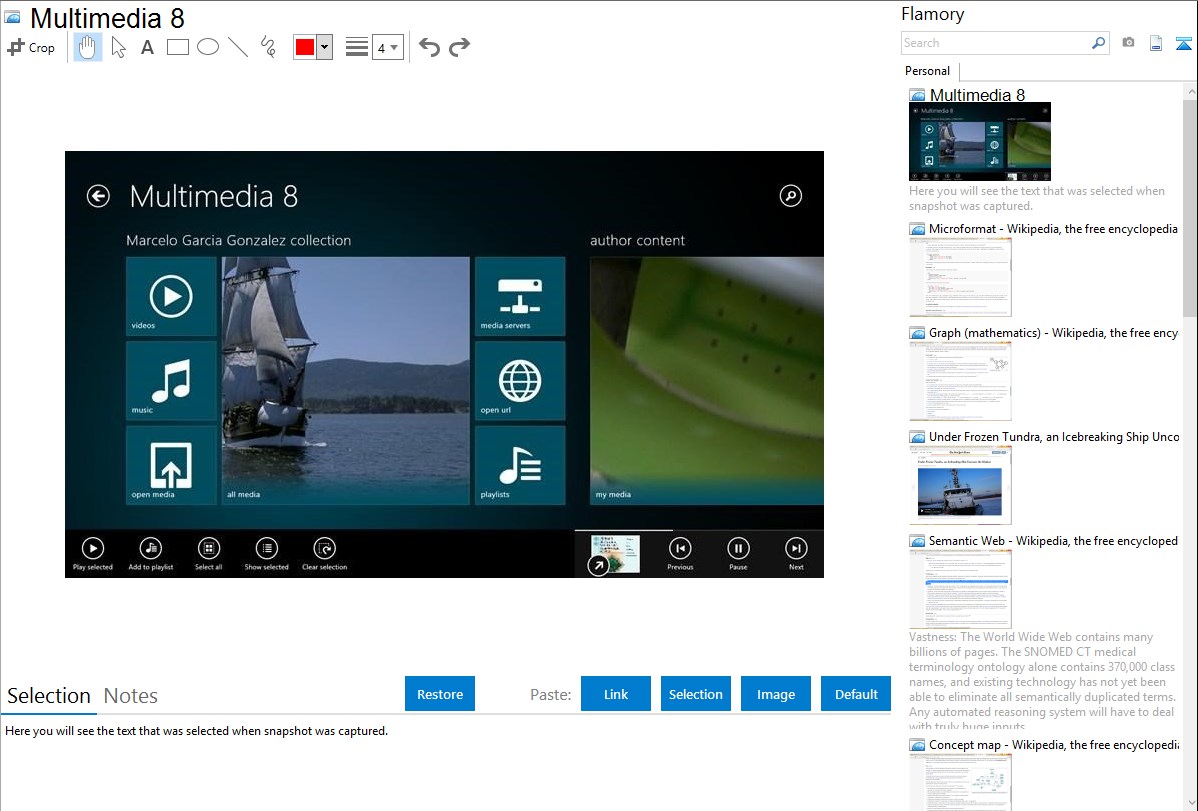Click the snapshot list scrollbar down arrow

pos(1190,803)
